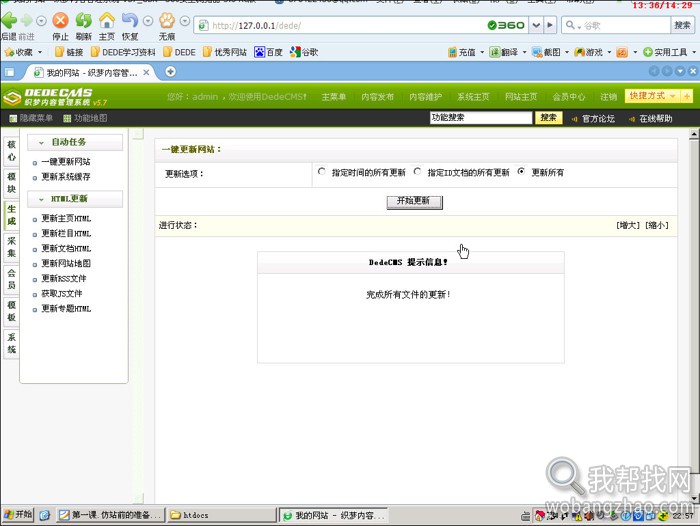Image resolution: width=700 pixels, height=526 pixels.
Task: Select the 模板 sidebar tab
Action: point(12,311)
